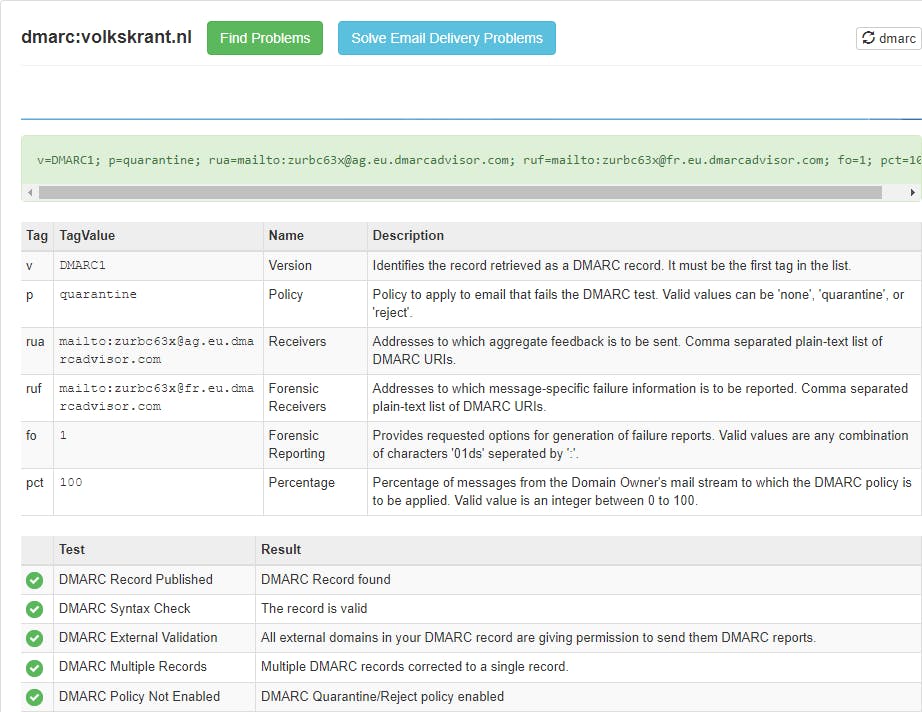The height and width of the screenshot is (712, 922).
Task: Click green check beside DMARC External Validation
Action: [x=35, y=638]
